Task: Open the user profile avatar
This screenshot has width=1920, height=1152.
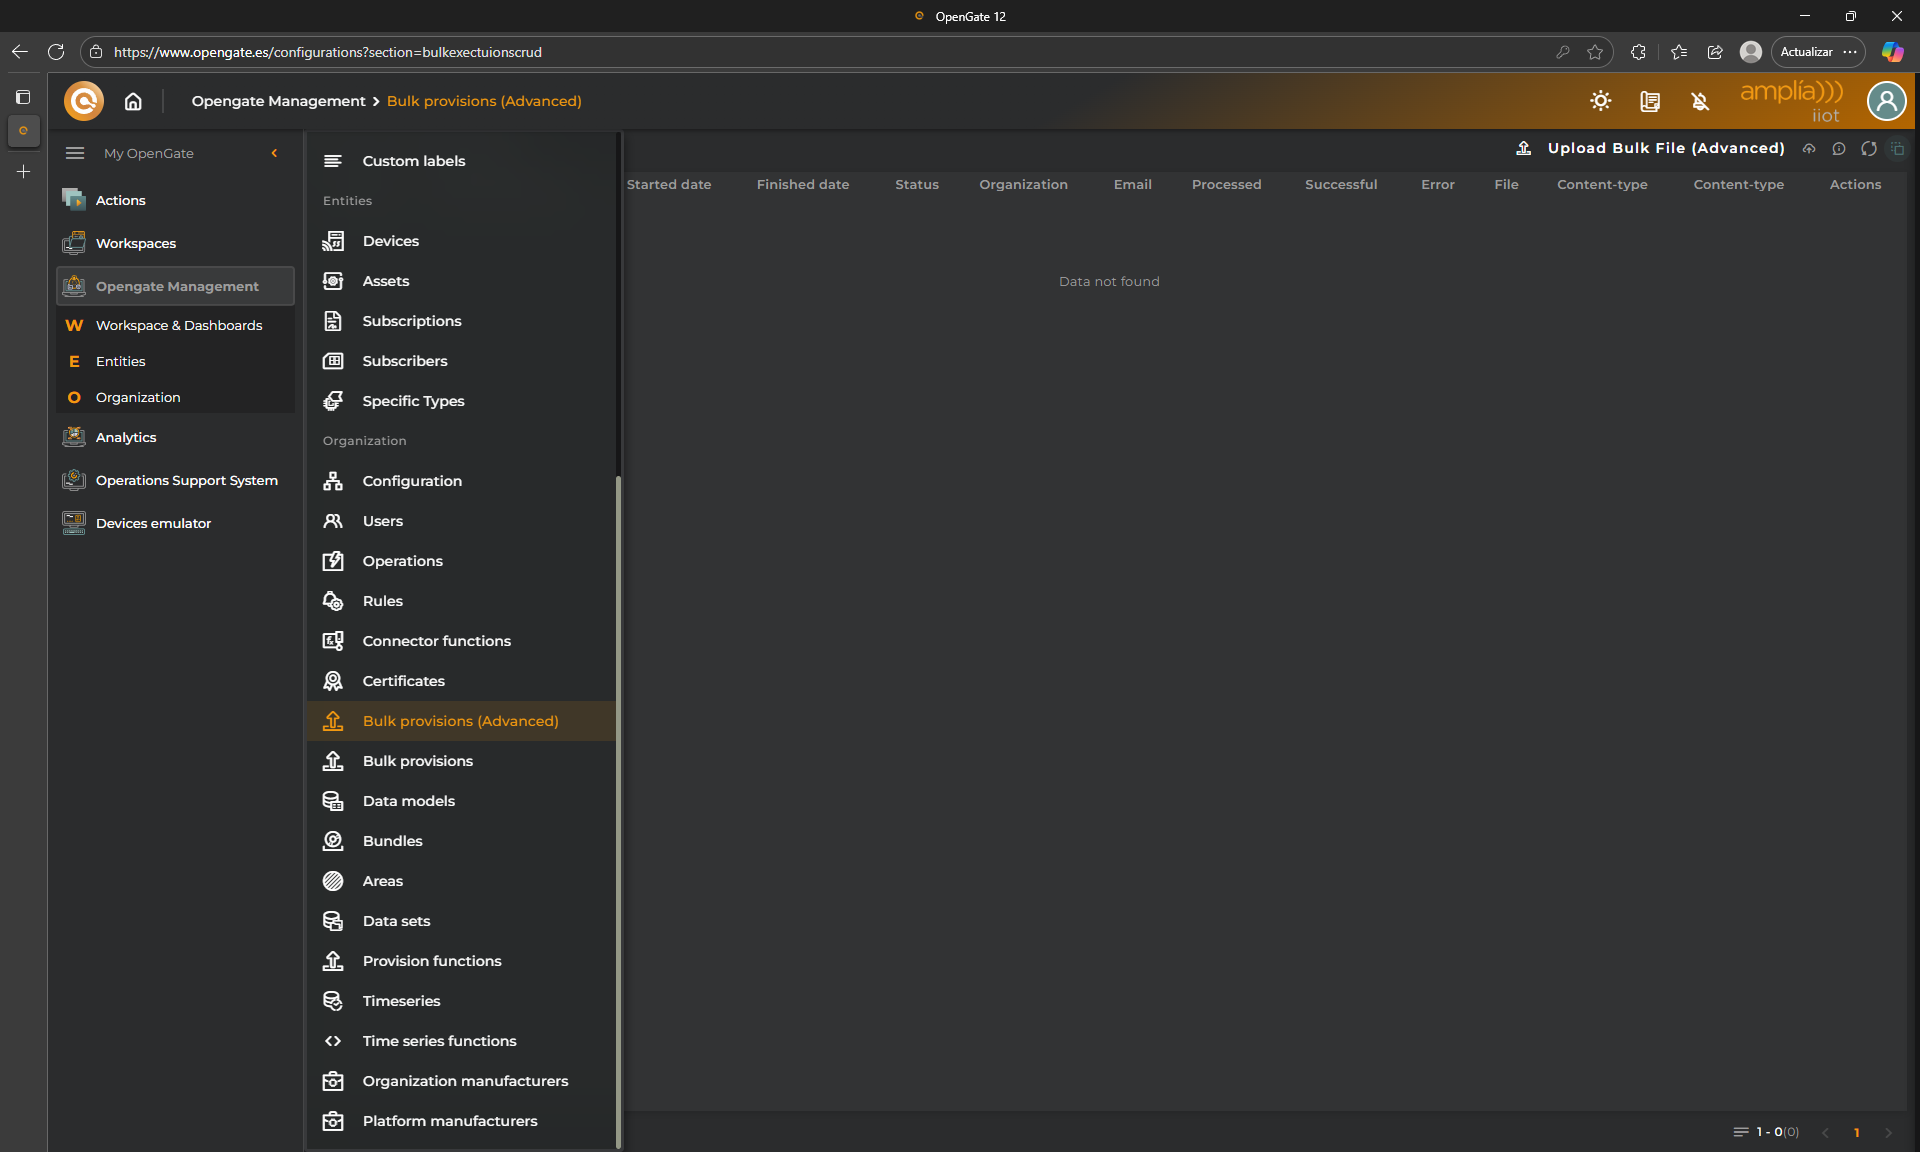Action: (x=1886, y=101)
